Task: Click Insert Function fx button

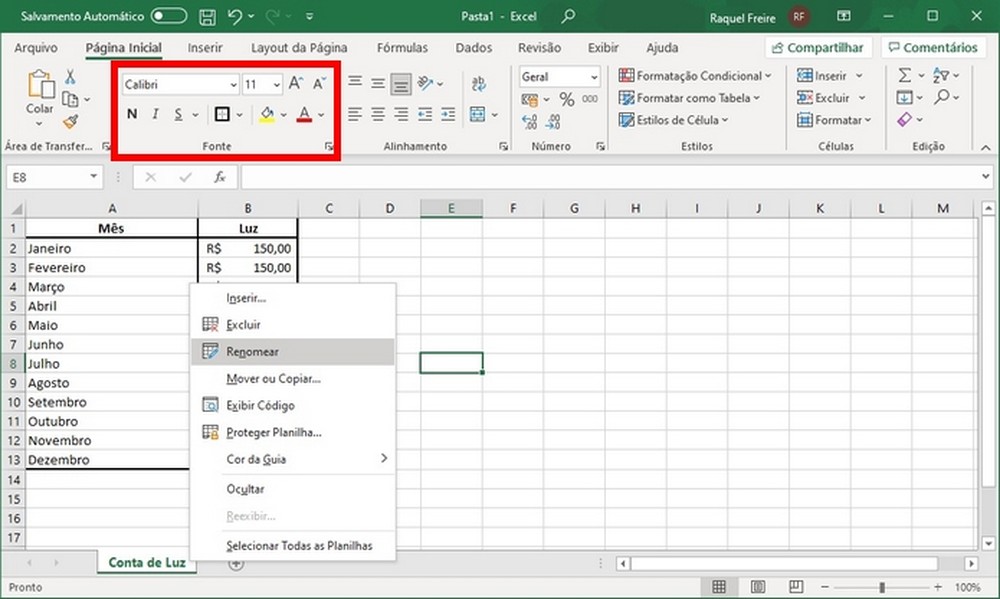Action: pyautogui.click(x=219, y=177)
